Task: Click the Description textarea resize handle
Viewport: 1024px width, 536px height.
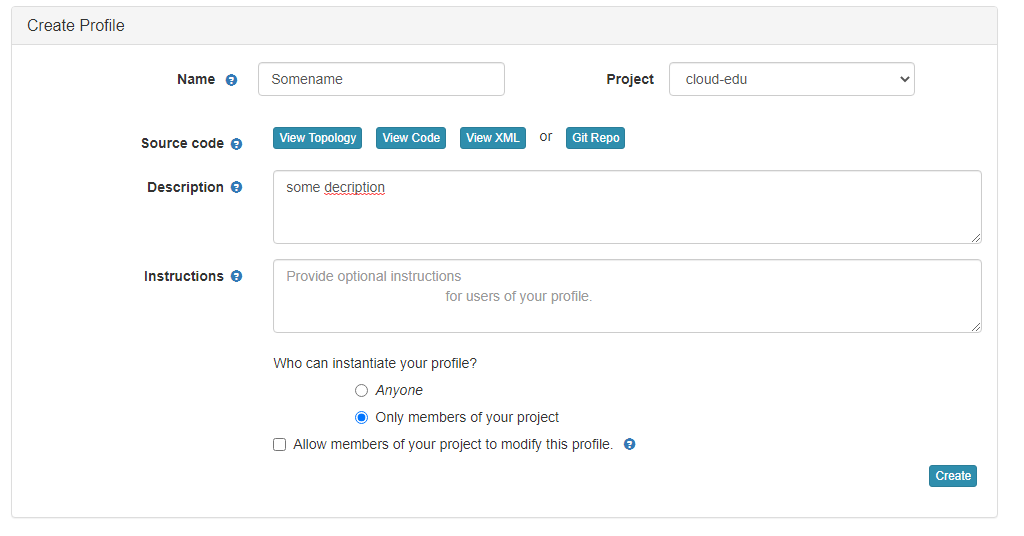Action: point(975,237)
